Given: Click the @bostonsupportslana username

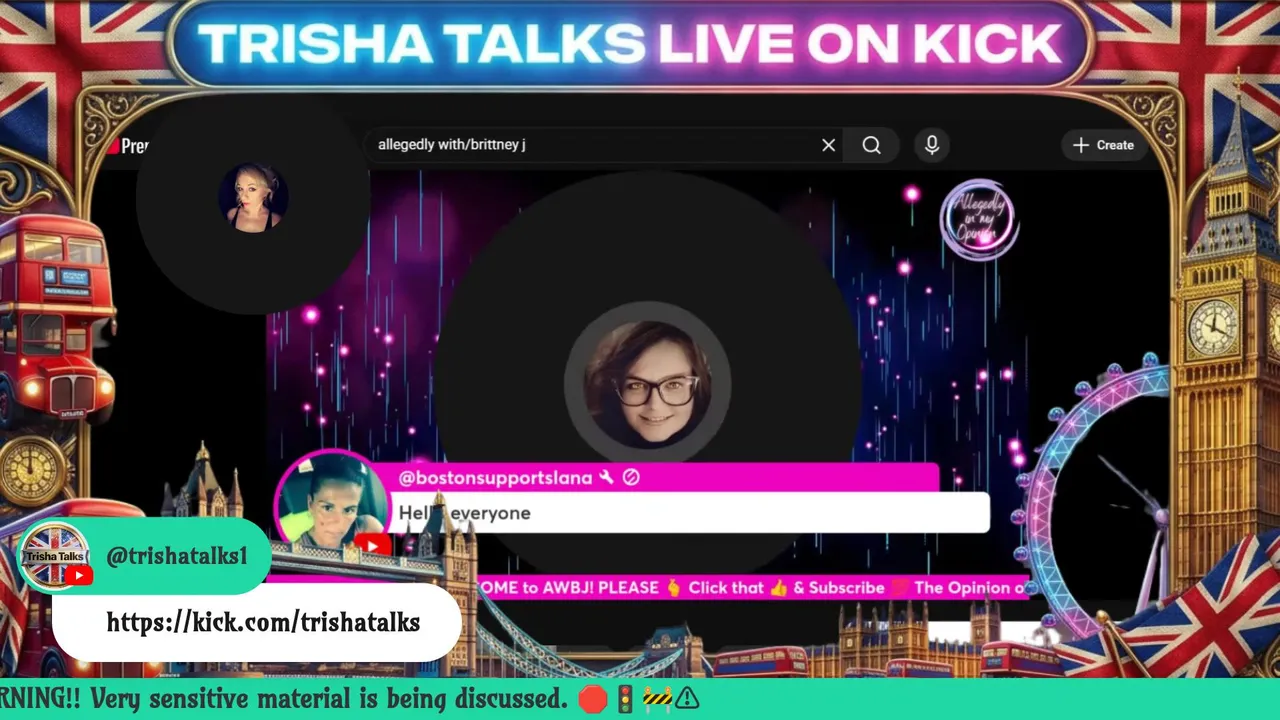Looking at the screenshot, I should click(x=495, y=478).
